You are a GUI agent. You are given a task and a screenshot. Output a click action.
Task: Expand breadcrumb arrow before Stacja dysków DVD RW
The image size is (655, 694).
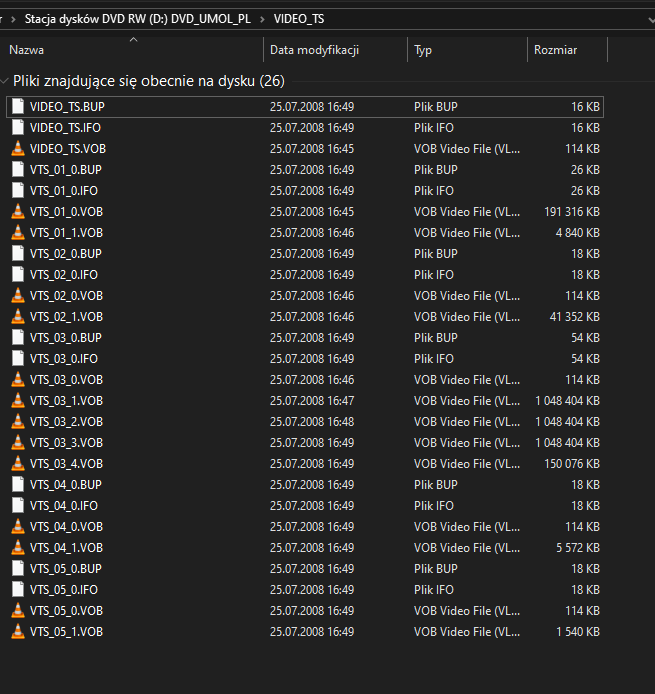(x=13, y=19)
